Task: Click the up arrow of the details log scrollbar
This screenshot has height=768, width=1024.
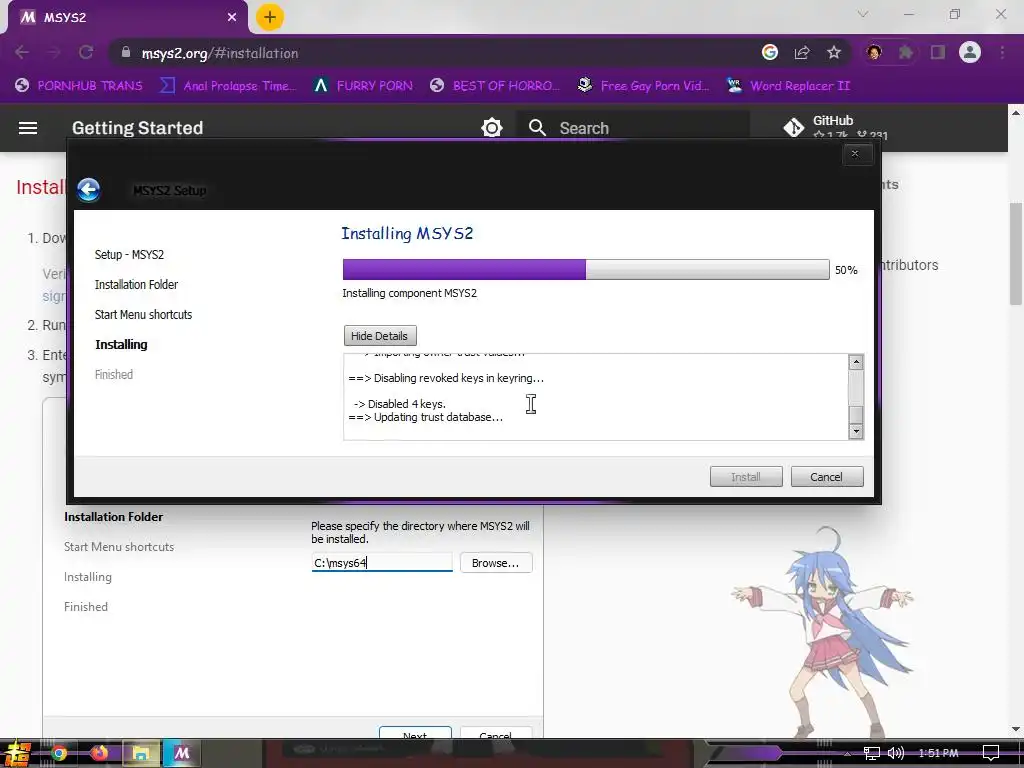Action: coord(856,362)
